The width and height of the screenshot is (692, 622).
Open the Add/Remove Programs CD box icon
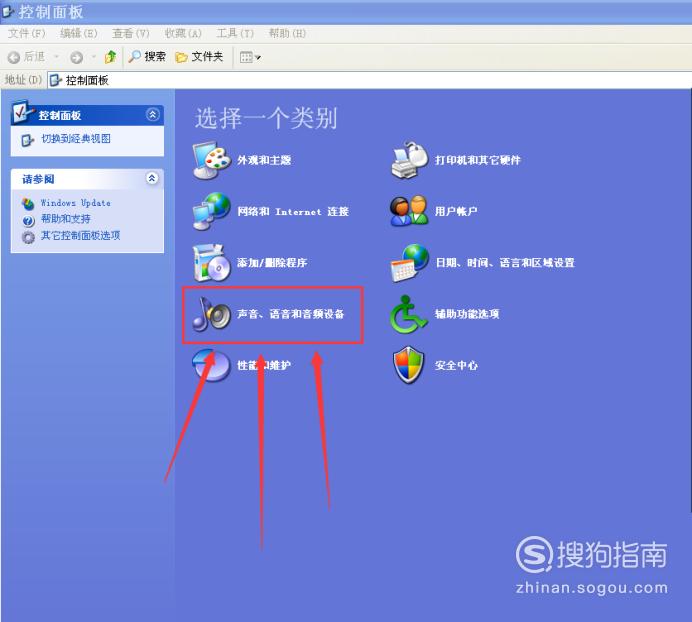pyautogui.click(x=212, y=263)
